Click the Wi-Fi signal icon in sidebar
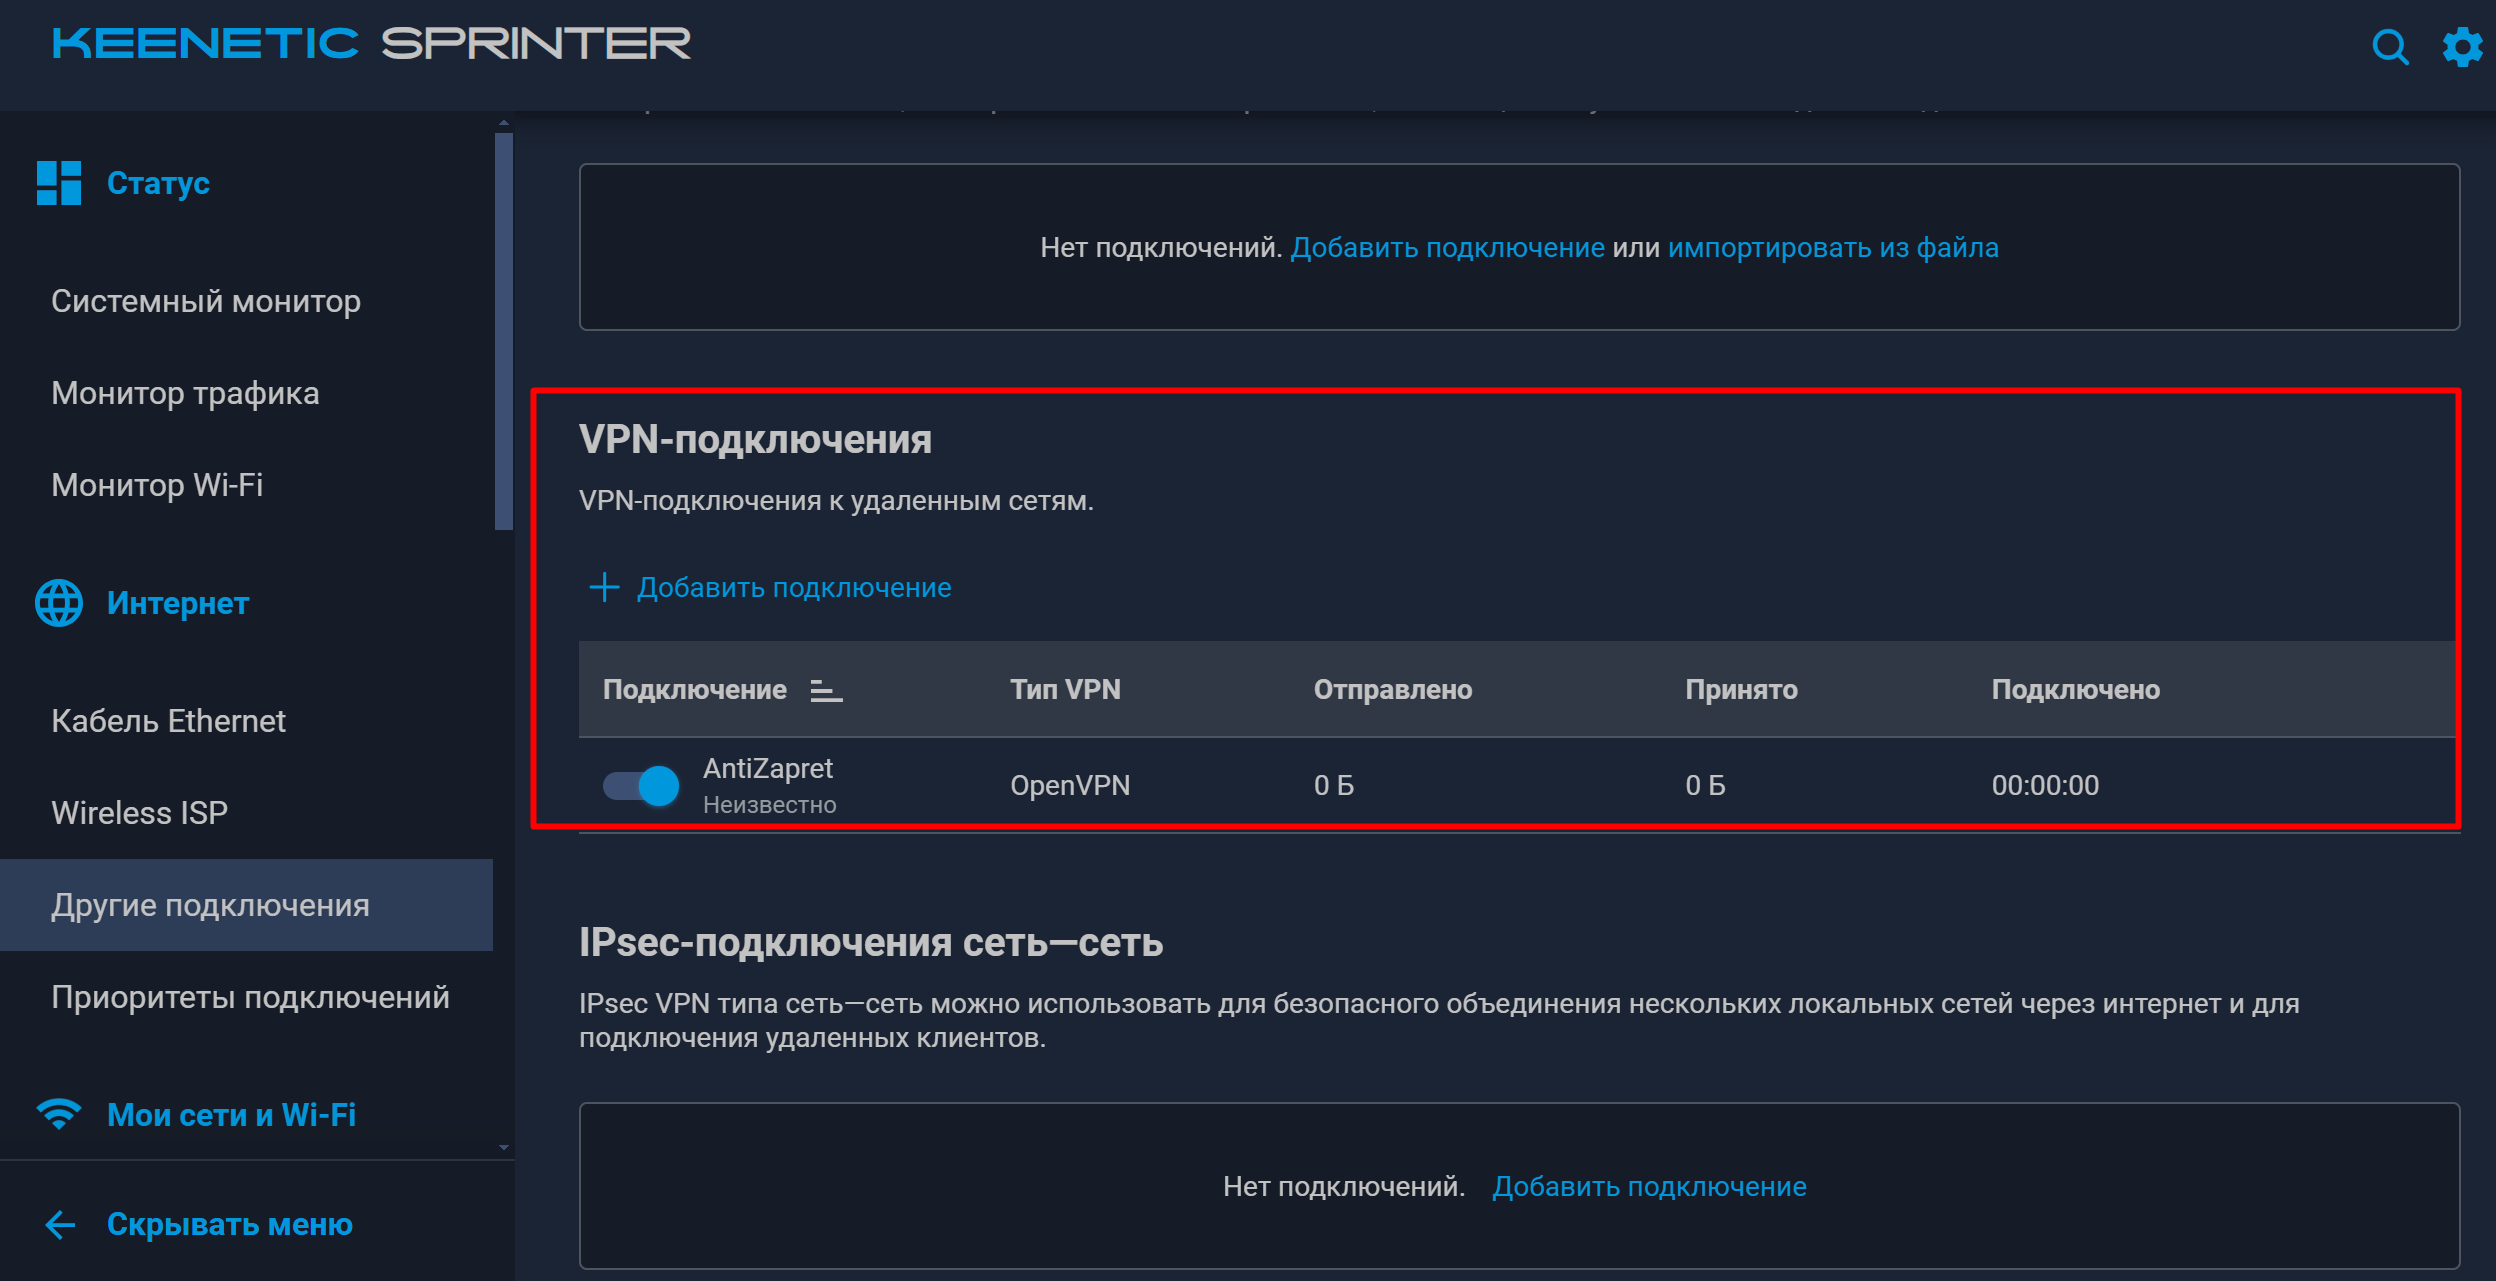2496x1281 pixels. pos(59,1114)
